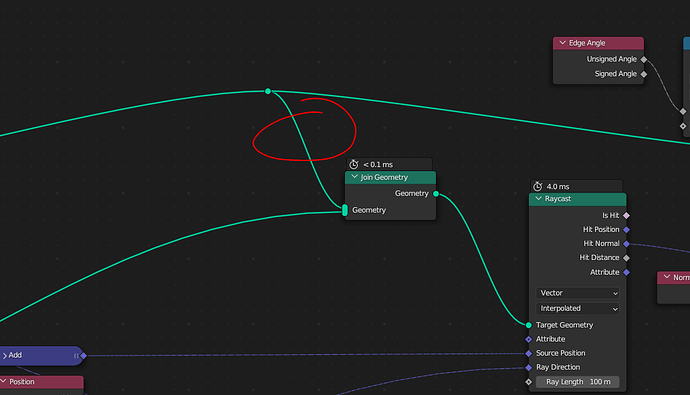
Task: Click the Join Geometry timing clock icon
Action: [x=354, y=164]
